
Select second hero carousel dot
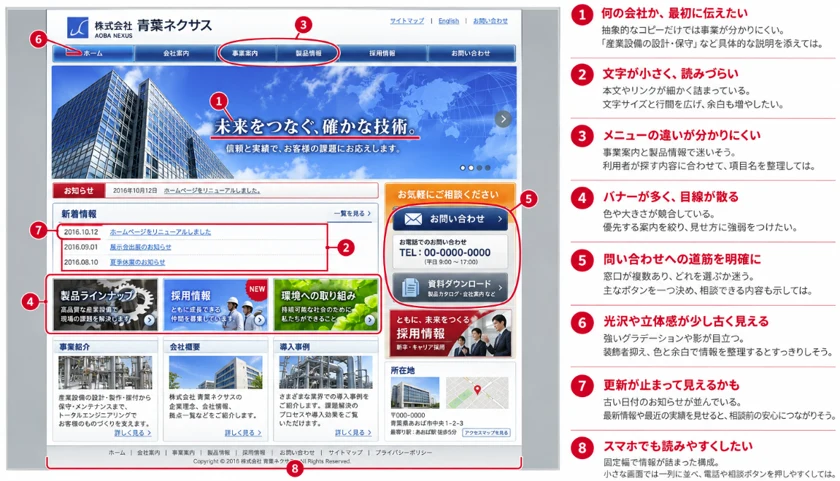tap(471, 168)
